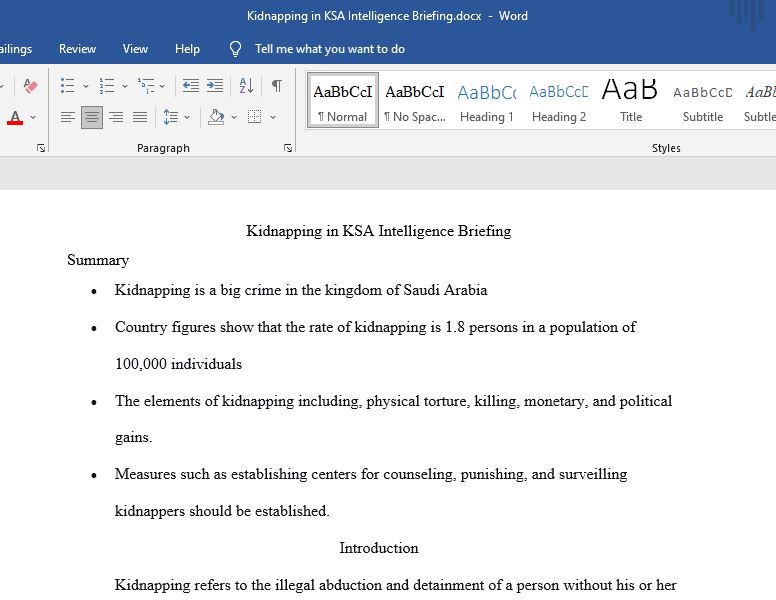Apply the Subtitle style
776x600 pixels.
[703, 100]
